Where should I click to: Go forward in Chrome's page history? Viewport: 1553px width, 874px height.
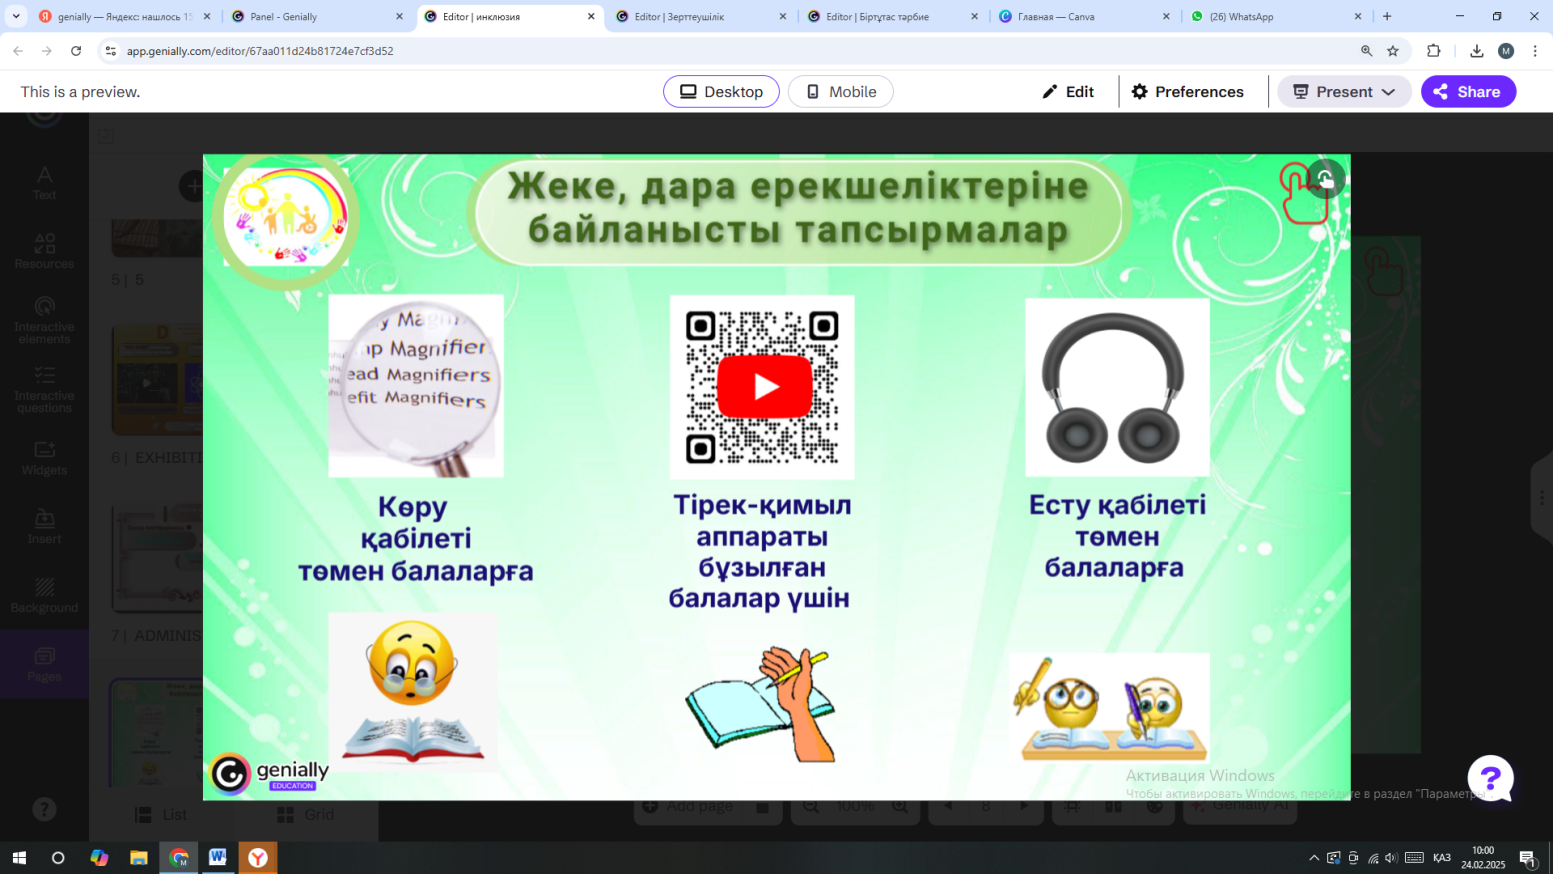point(47,51)
